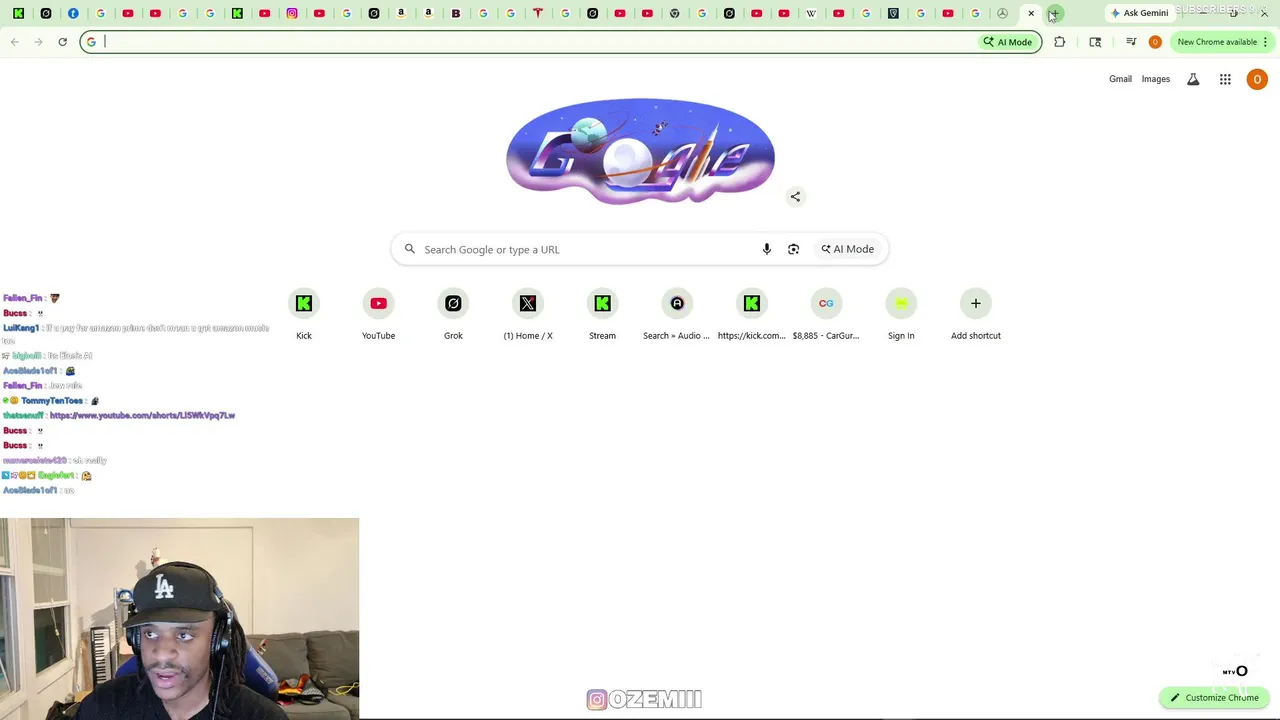Click the Ask Gemini button
This screenshot has height=720, width=1280.
coord(1139,13)
